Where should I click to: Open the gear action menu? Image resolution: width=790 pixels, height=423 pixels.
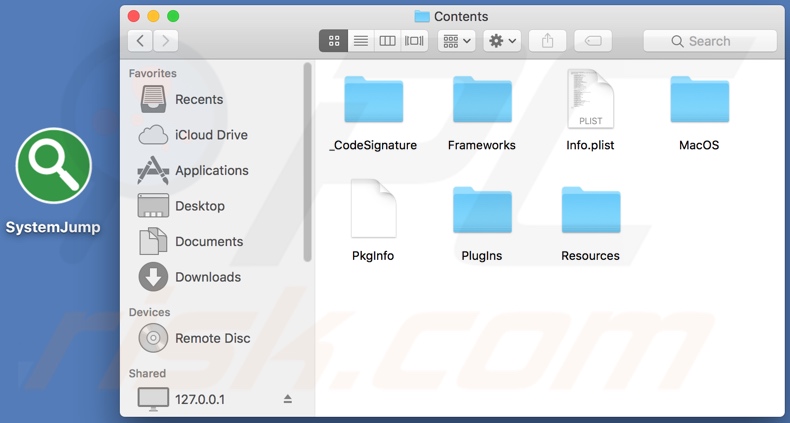502,41
